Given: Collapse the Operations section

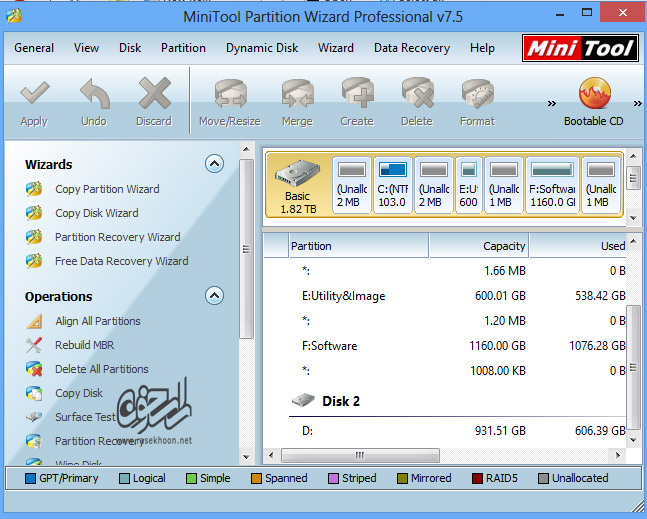Looking at the screenshot, I should (x=215, y=296).
